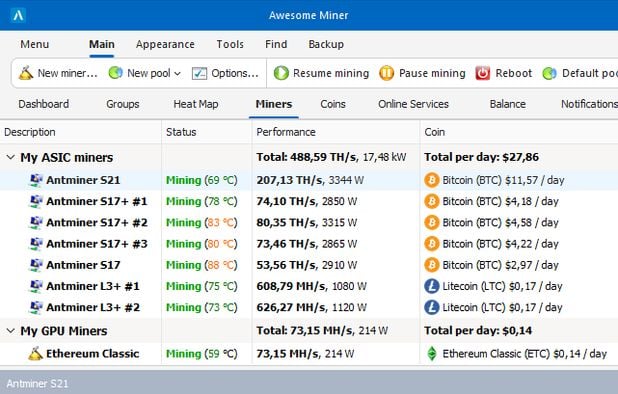The height and width of the screenshot is (394, 618).
Task: Click the 'Mining (88 °C)' status text
Action: coord(202,265)
